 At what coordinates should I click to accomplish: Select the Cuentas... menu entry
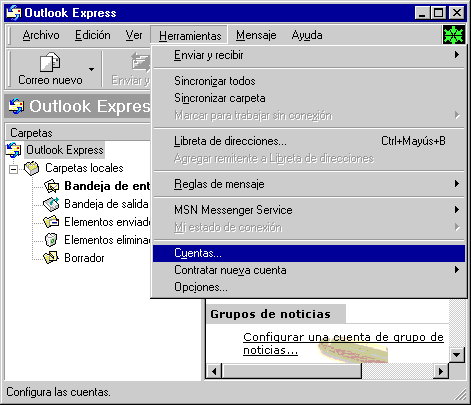309,253
